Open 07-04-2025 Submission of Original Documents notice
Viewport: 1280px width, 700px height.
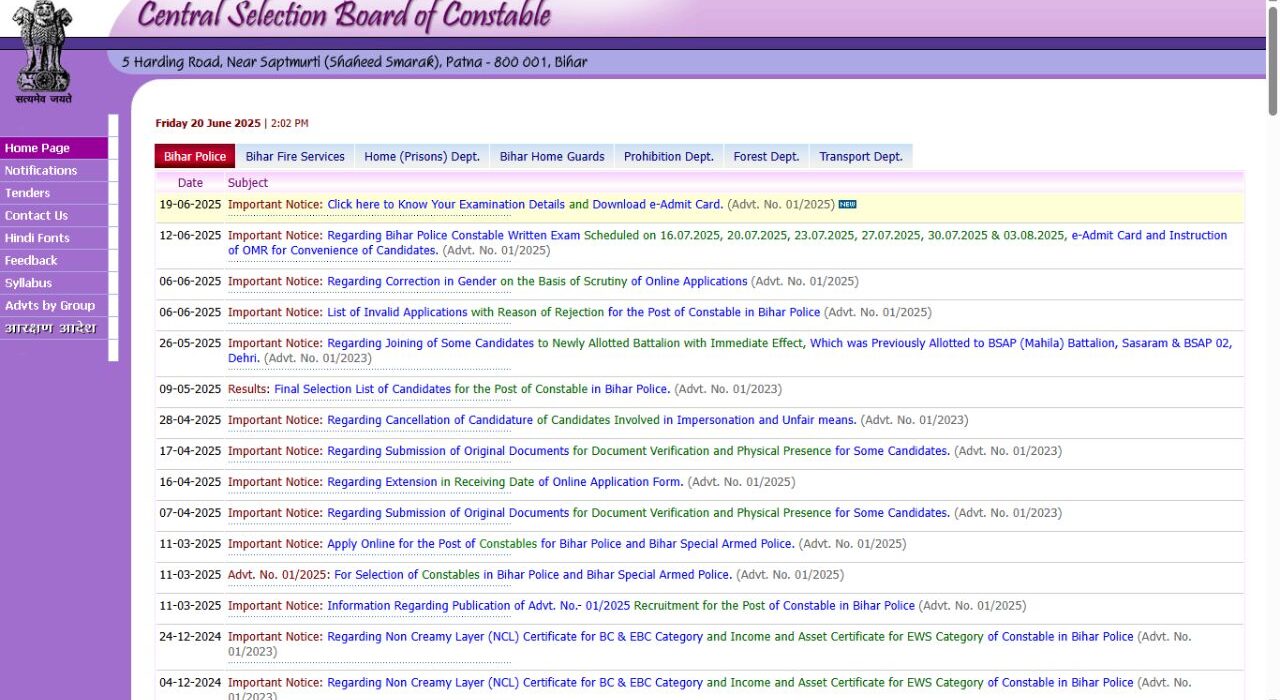click(448, 513)
